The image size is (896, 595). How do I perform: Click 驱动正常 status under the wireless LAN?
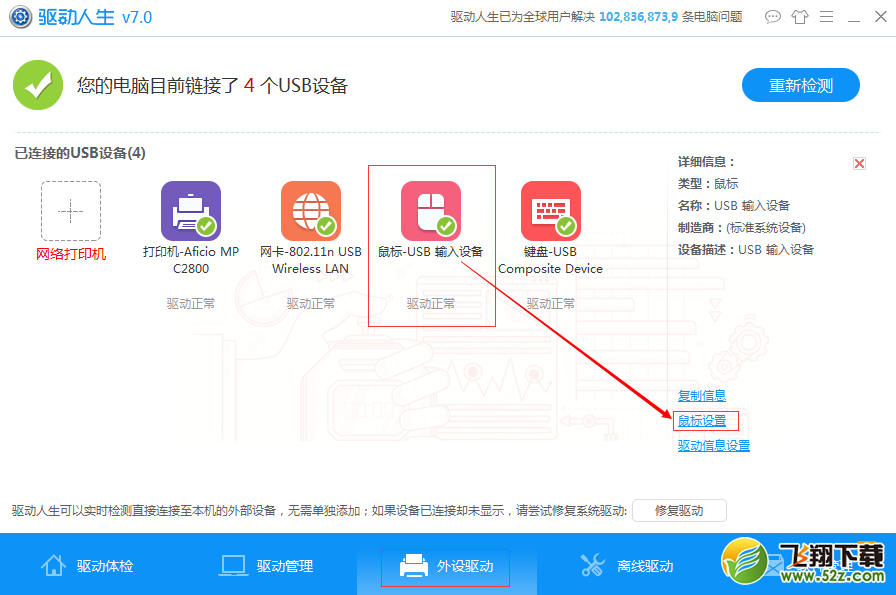(311, 304)
